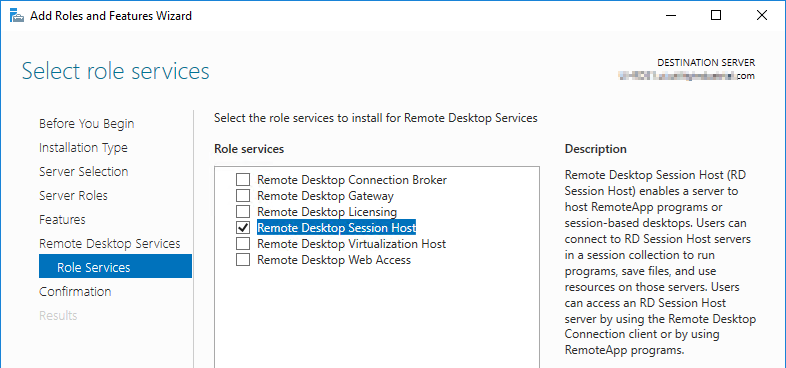Enable Remote Desktop Virtualization Host checkbox

(x=243, y=244)
